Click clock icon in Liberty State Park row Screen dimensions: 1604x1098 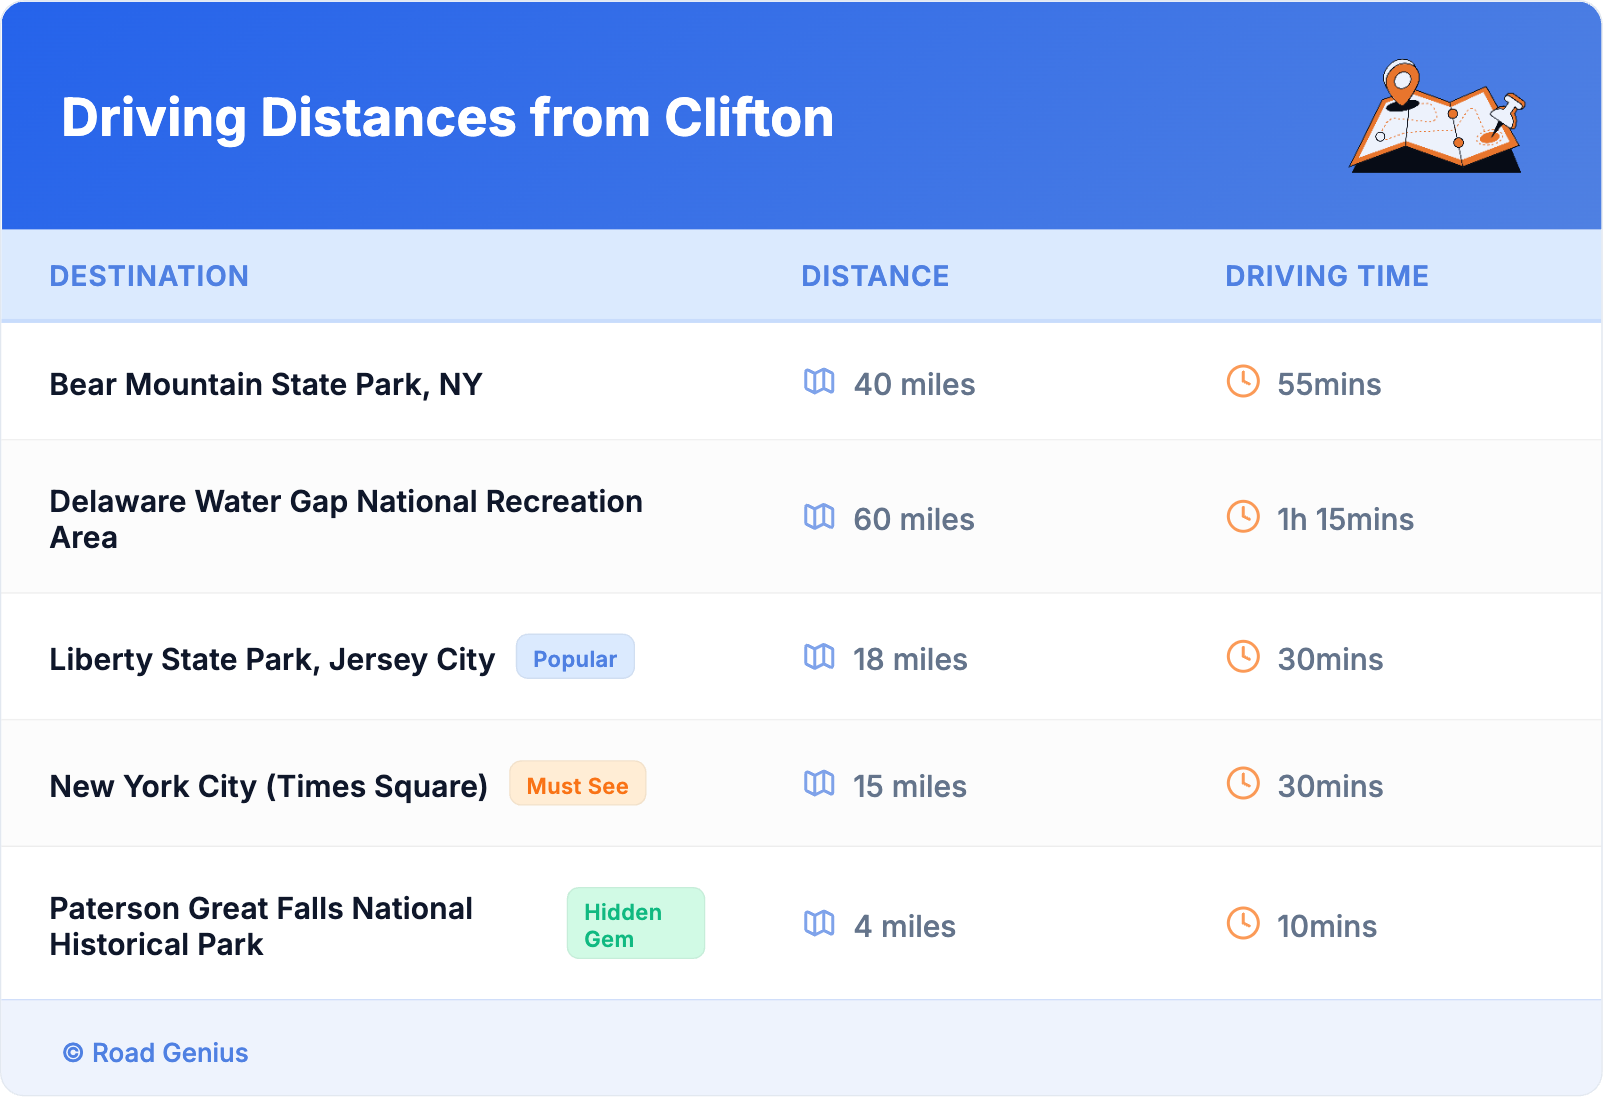click(x=1243, y=656)
